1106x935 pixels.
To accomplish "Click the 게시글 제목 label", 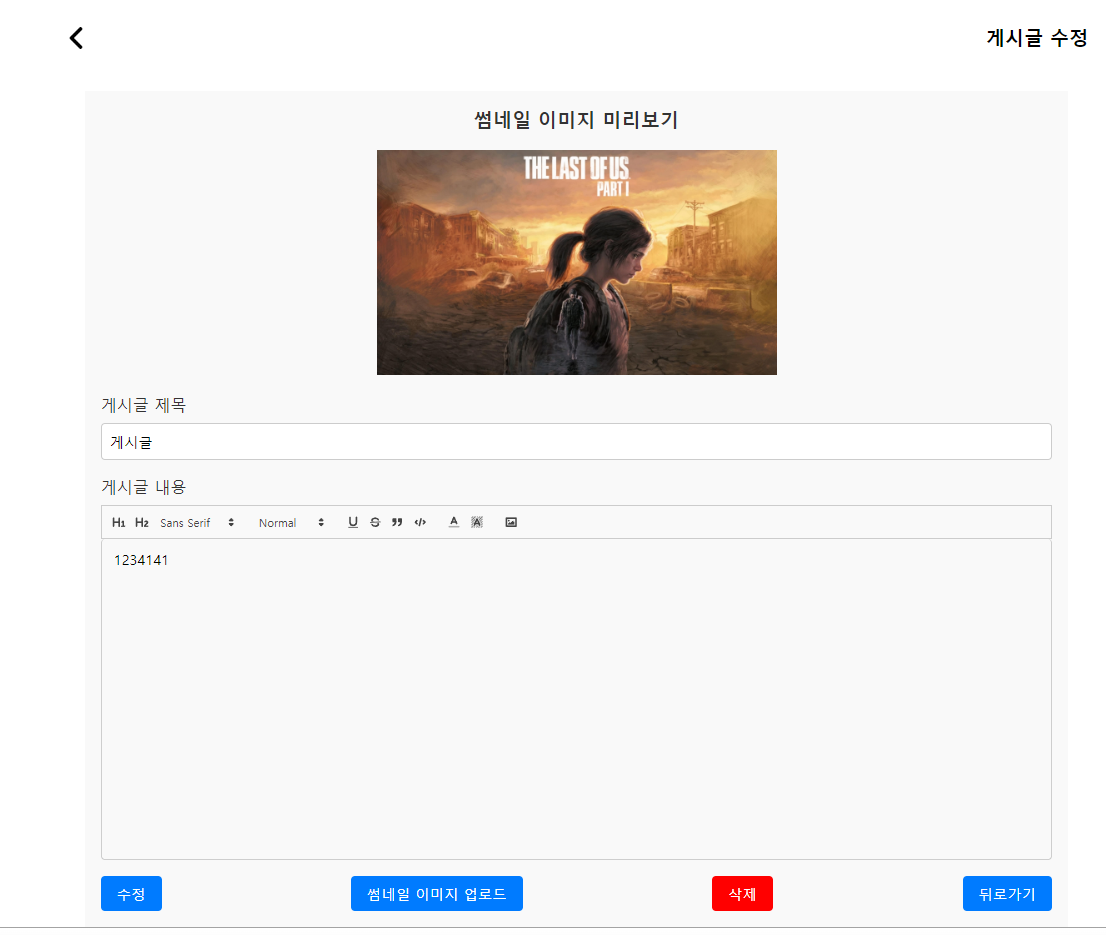I will (x=144, y=405).
